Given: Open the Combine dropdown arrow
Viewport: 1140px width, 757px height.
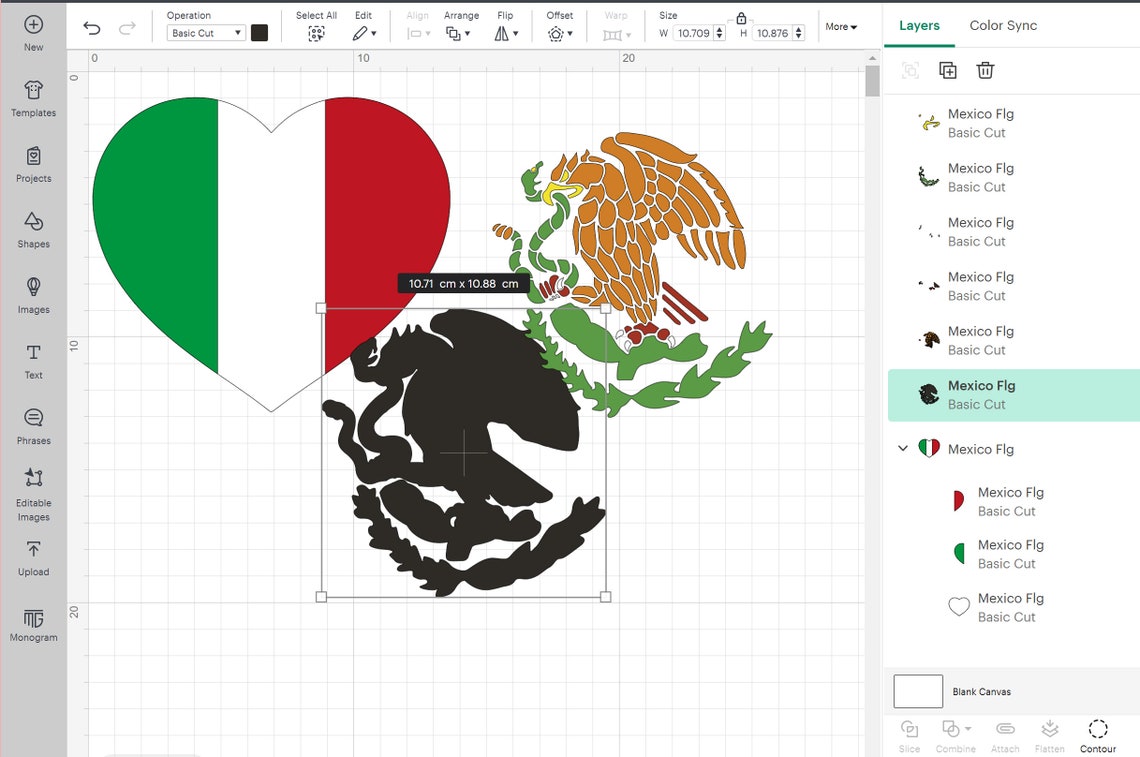Looking at the screenshot, I should point(967,729).
